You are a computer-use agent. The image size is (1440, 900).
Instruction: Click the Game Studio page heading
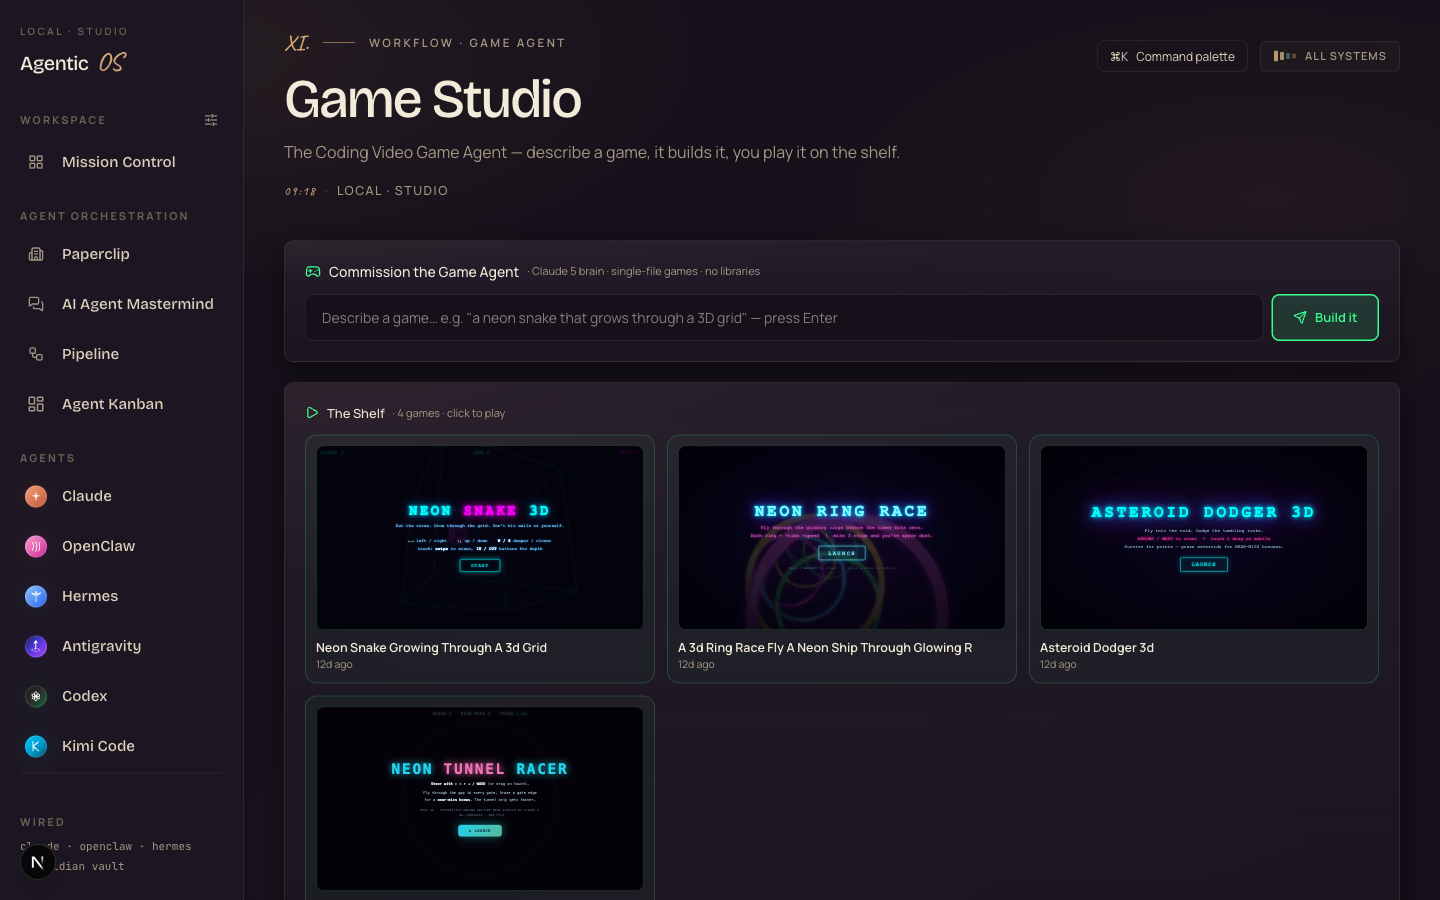click(x=433, y=99)
